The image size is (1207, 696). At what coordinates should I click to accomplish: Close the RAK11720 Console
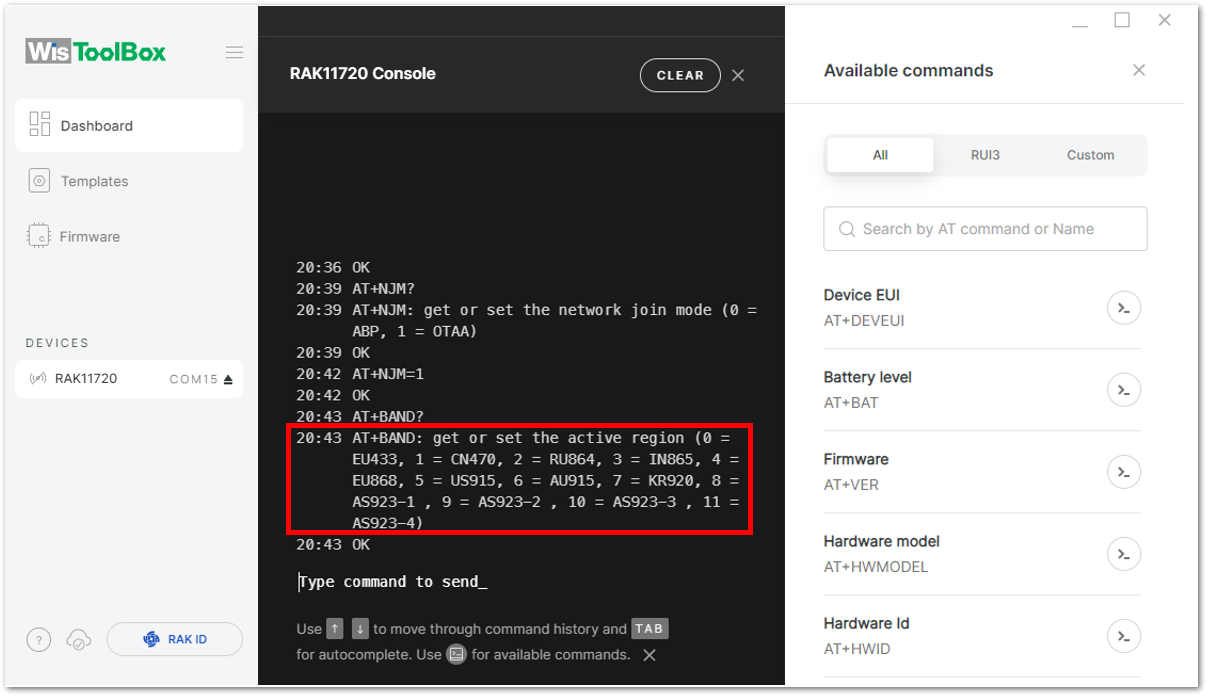click(x=738, y=75)
